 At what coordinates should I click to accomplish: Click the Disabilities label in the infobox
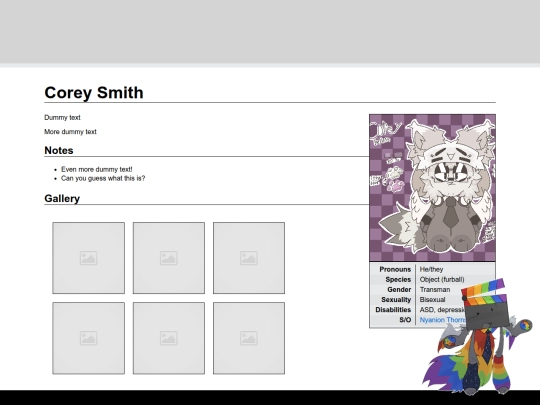click(x=393, y=310)
